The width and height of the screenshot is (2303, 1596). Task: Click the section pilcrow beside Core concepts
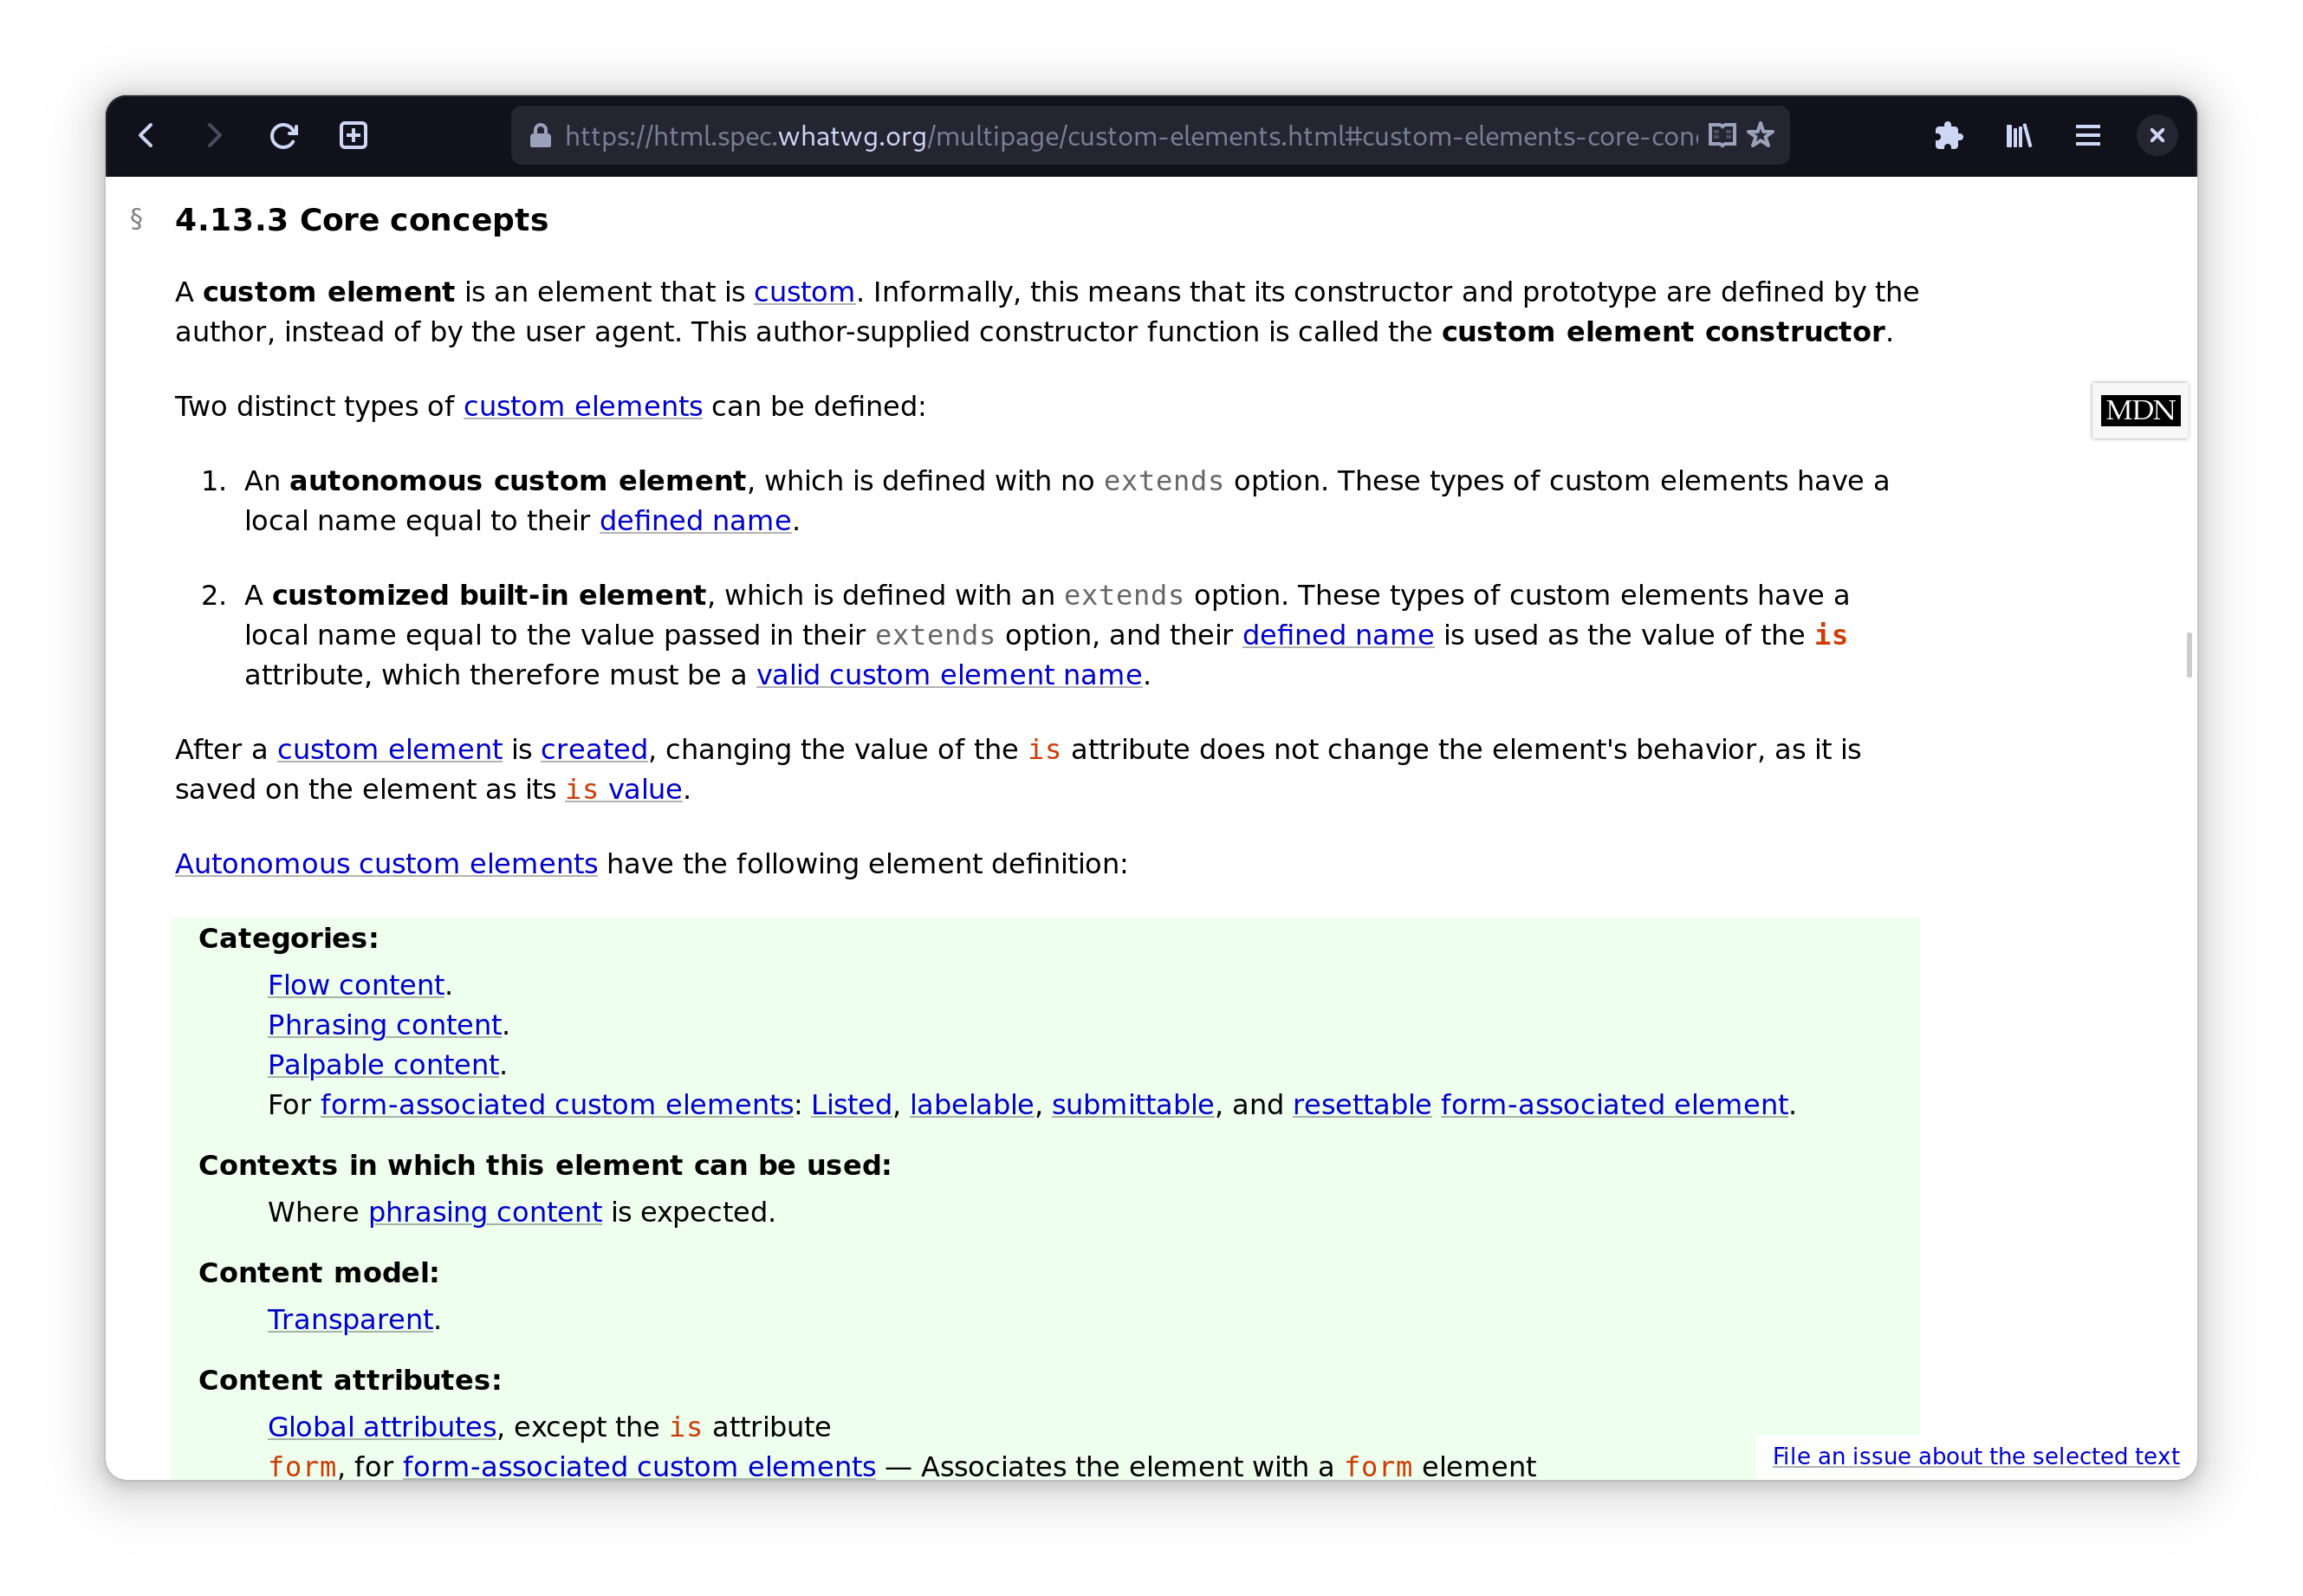pos(136,219)
